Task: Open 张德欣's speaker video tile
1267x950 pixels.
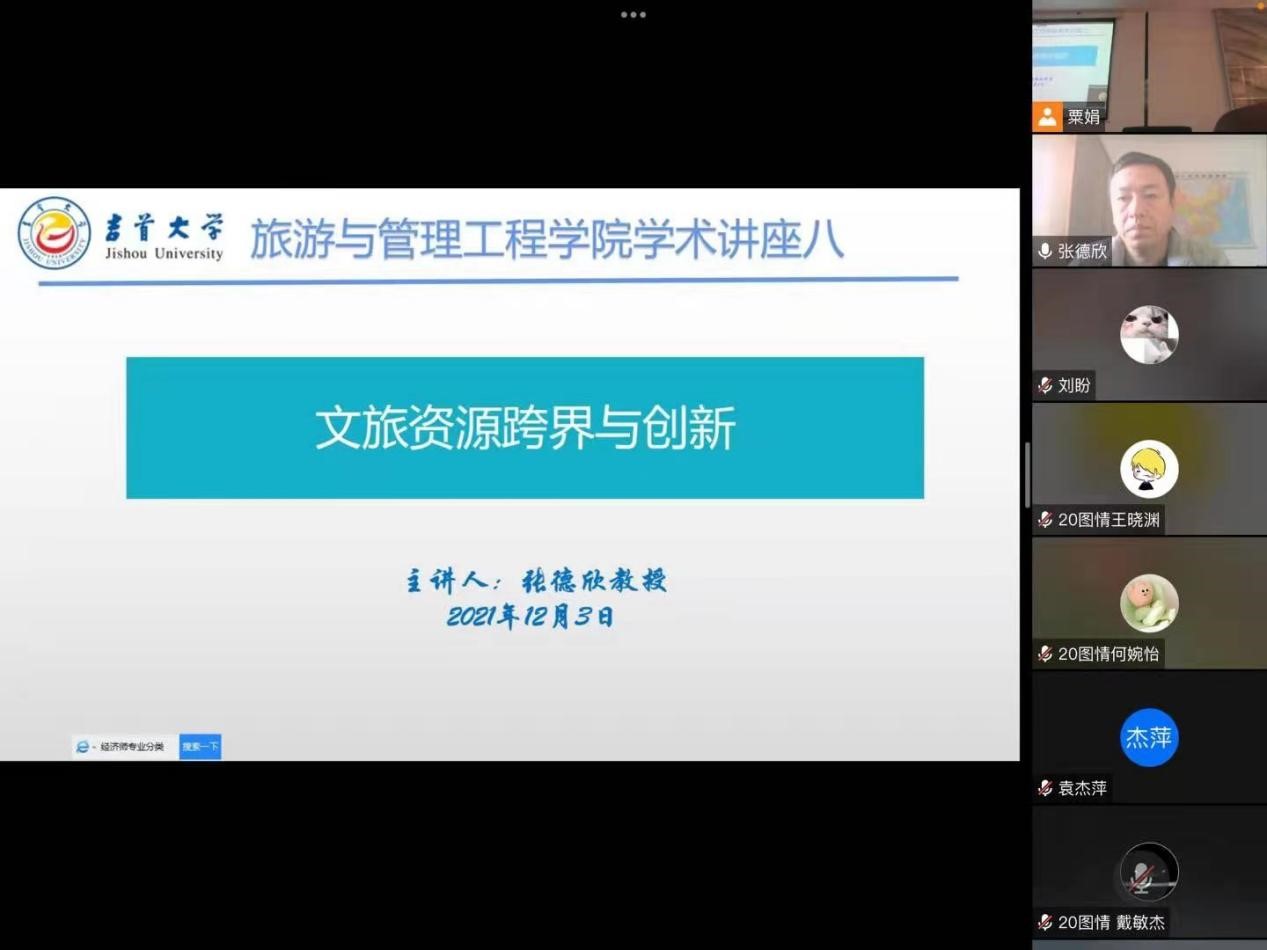Action: (1149, 200)
